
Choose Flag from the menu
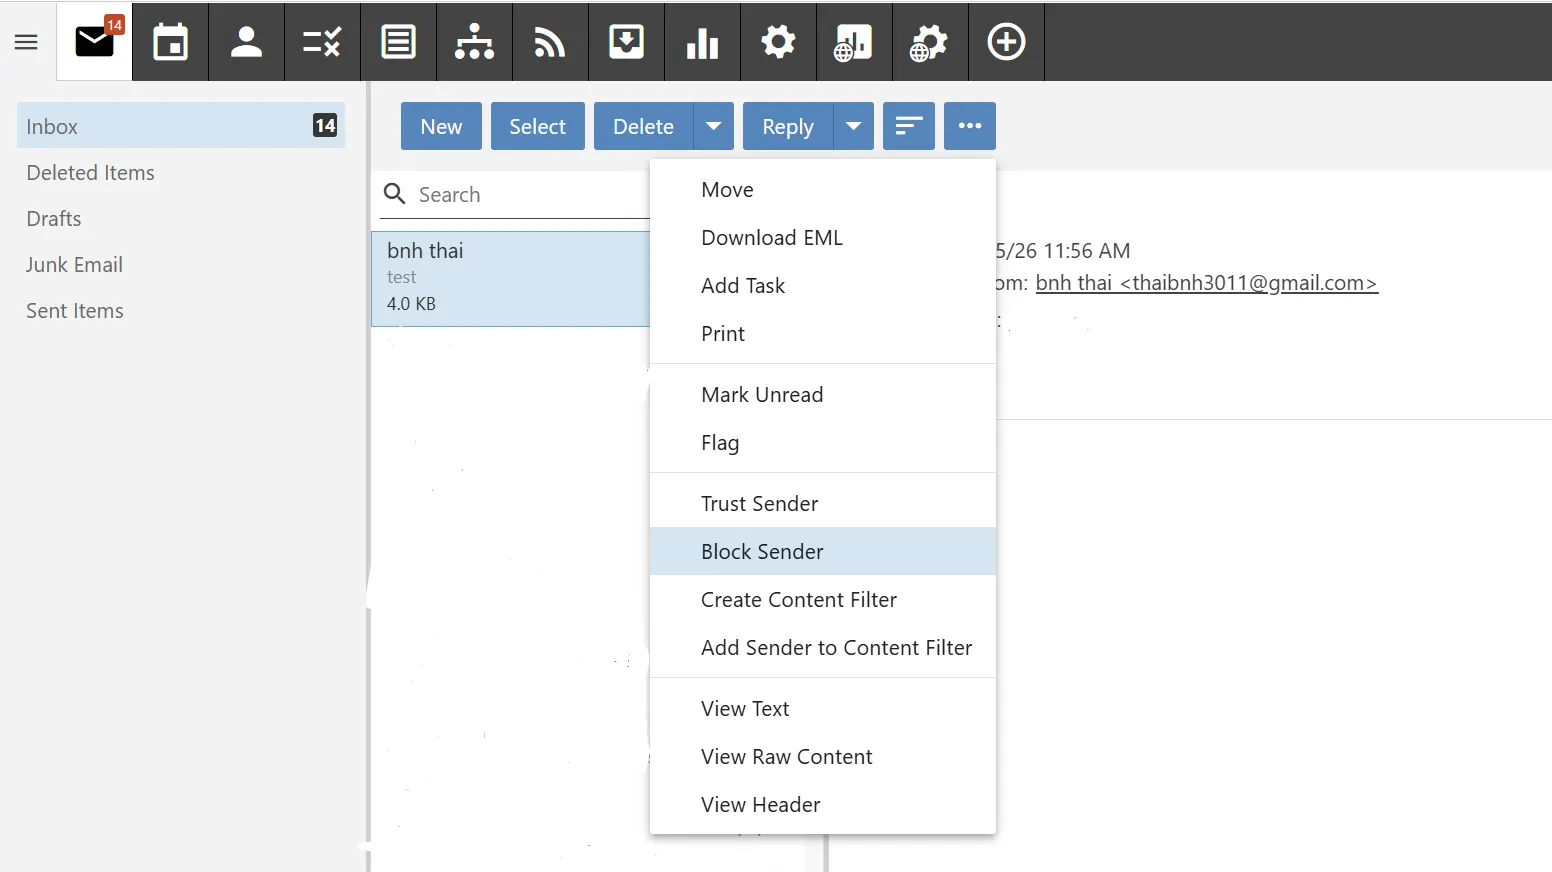pyautogui.click(x=823, y=443)
